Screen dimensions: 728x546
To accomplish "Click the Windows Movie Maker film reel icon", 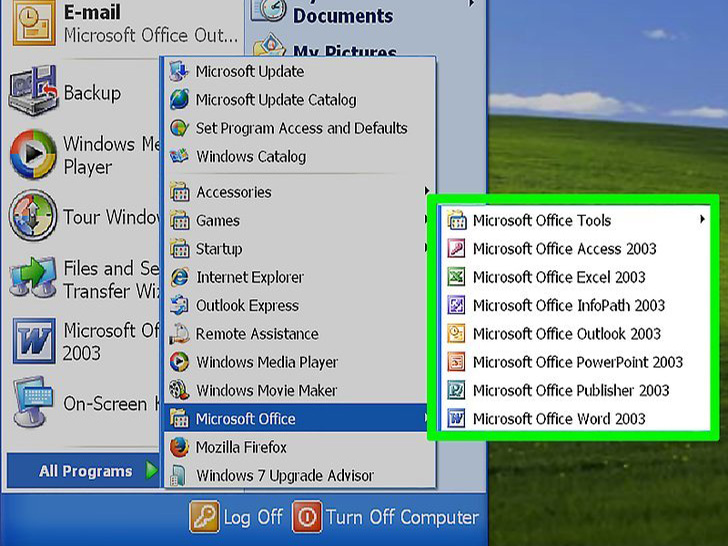I will [179, 390].
